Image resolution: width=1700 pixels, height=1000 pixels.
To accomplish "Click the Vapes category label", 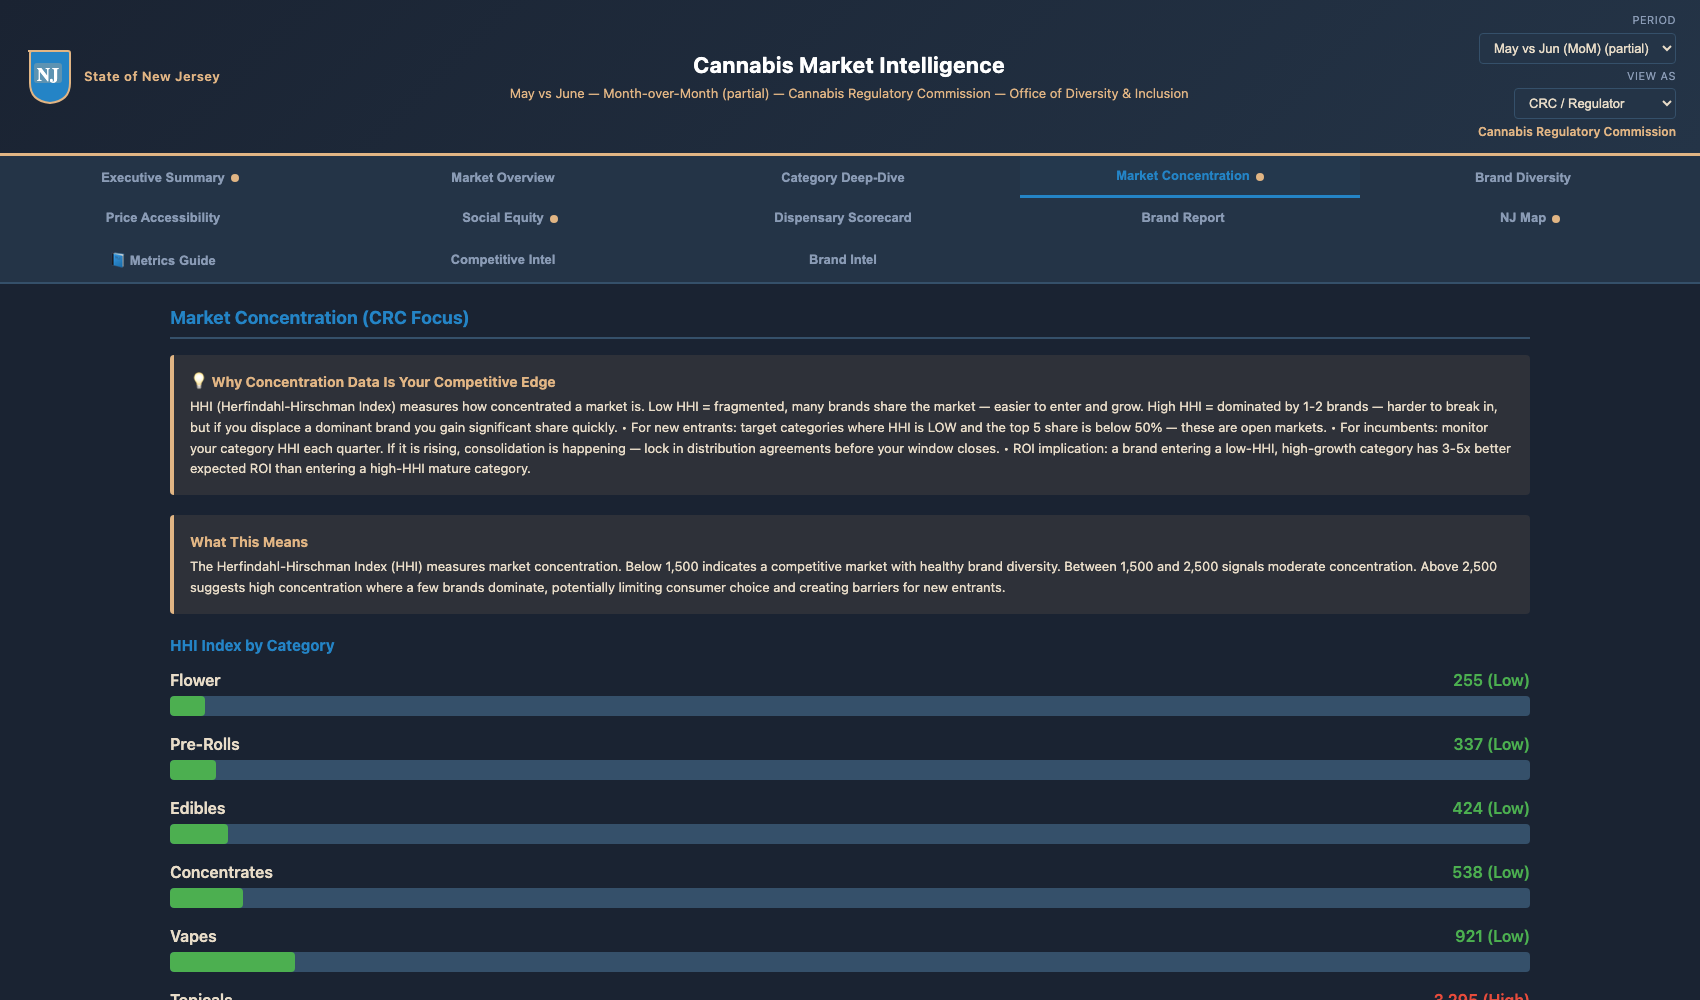I will point(193,936).
